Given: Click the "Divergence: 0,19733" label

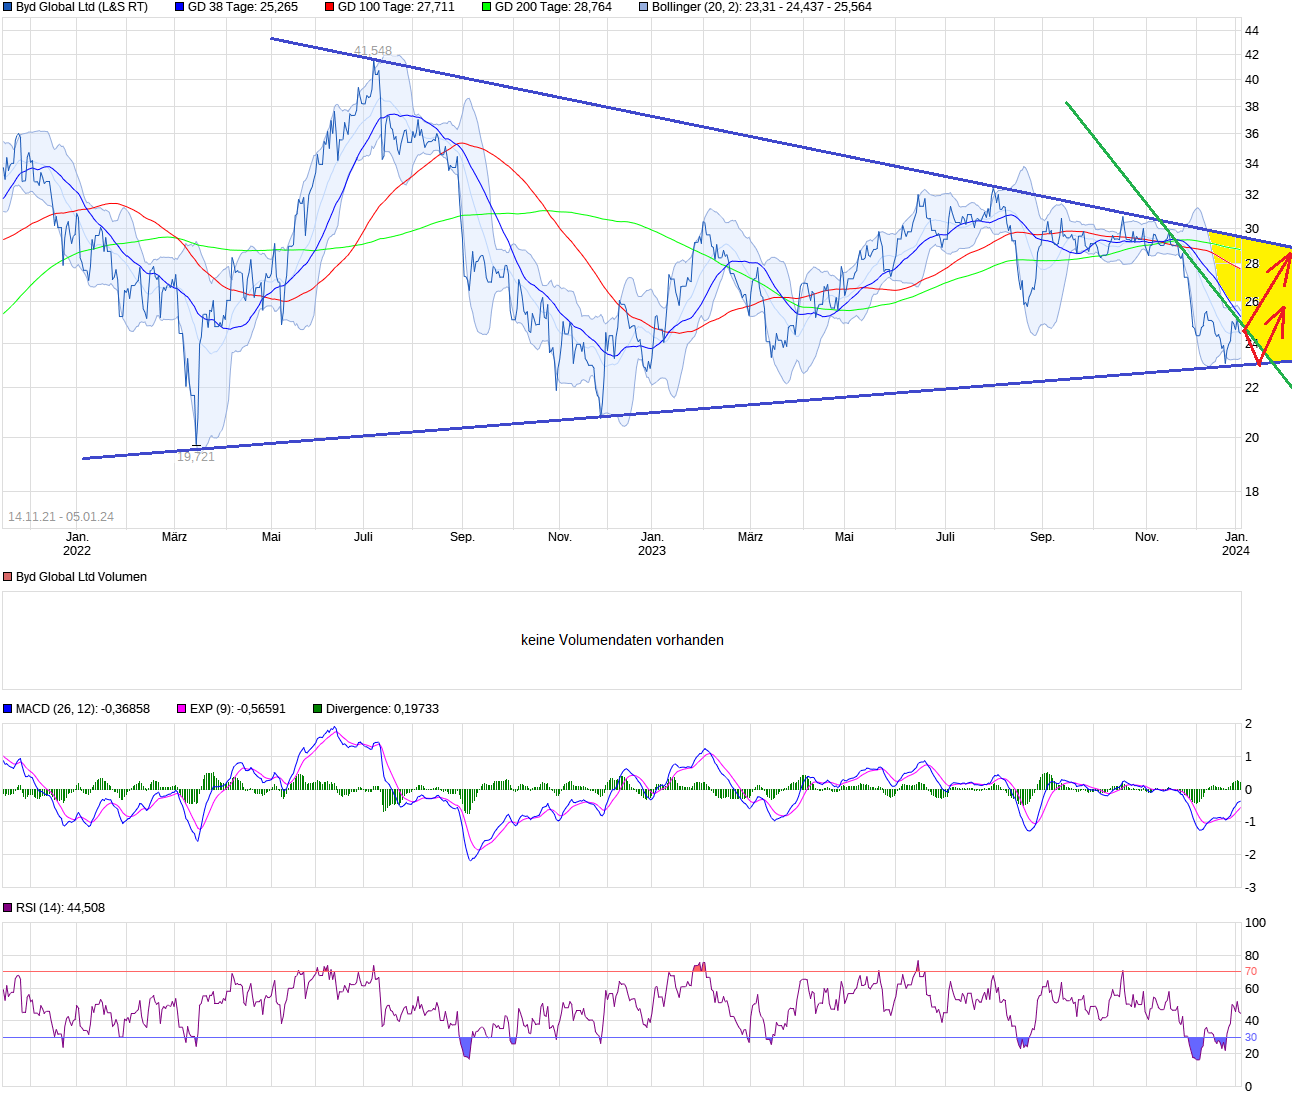Looking at the screenshot, I should [382, 709].
